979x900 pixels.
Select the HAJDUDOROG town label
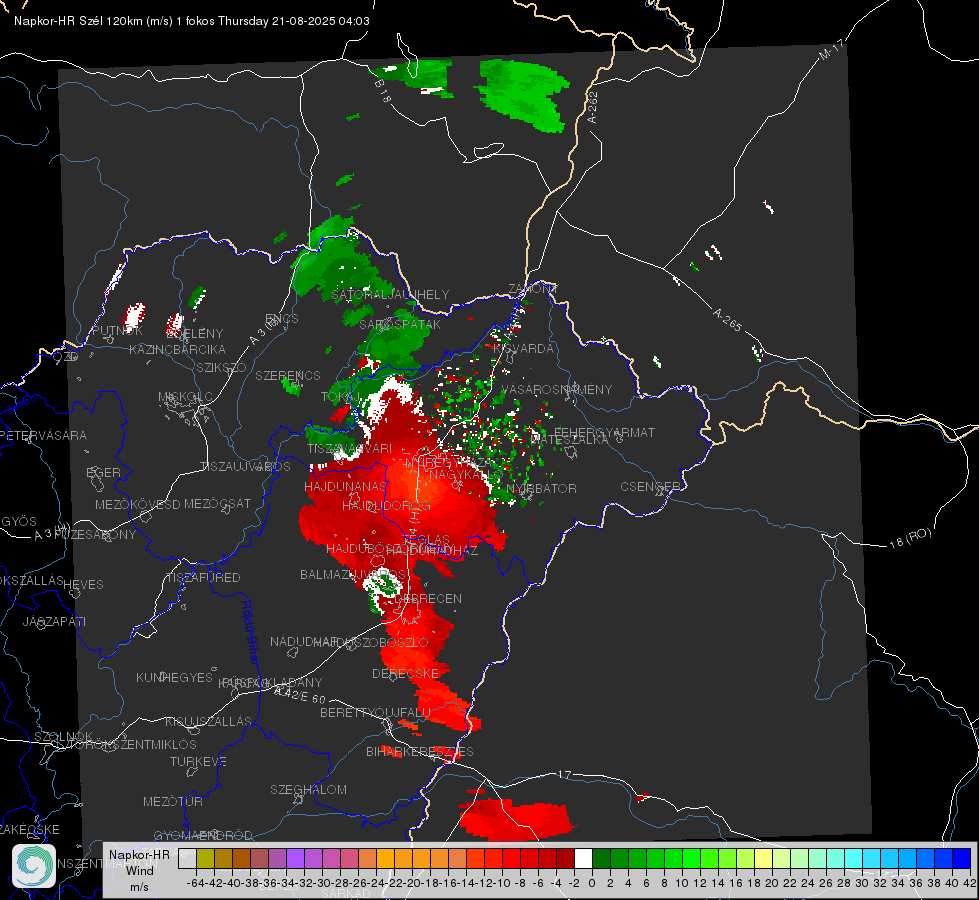coord(386,505)
